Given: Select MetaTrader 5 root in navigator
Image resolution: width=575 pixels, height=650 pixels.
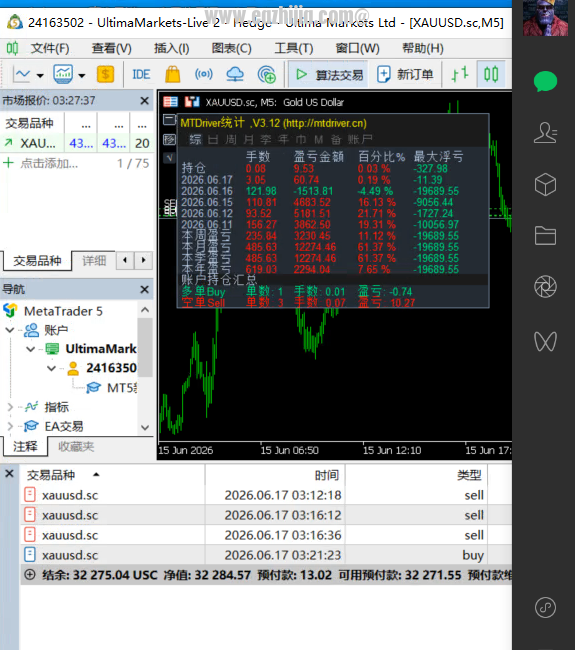Looking at the screenshot, I should 63,311.
